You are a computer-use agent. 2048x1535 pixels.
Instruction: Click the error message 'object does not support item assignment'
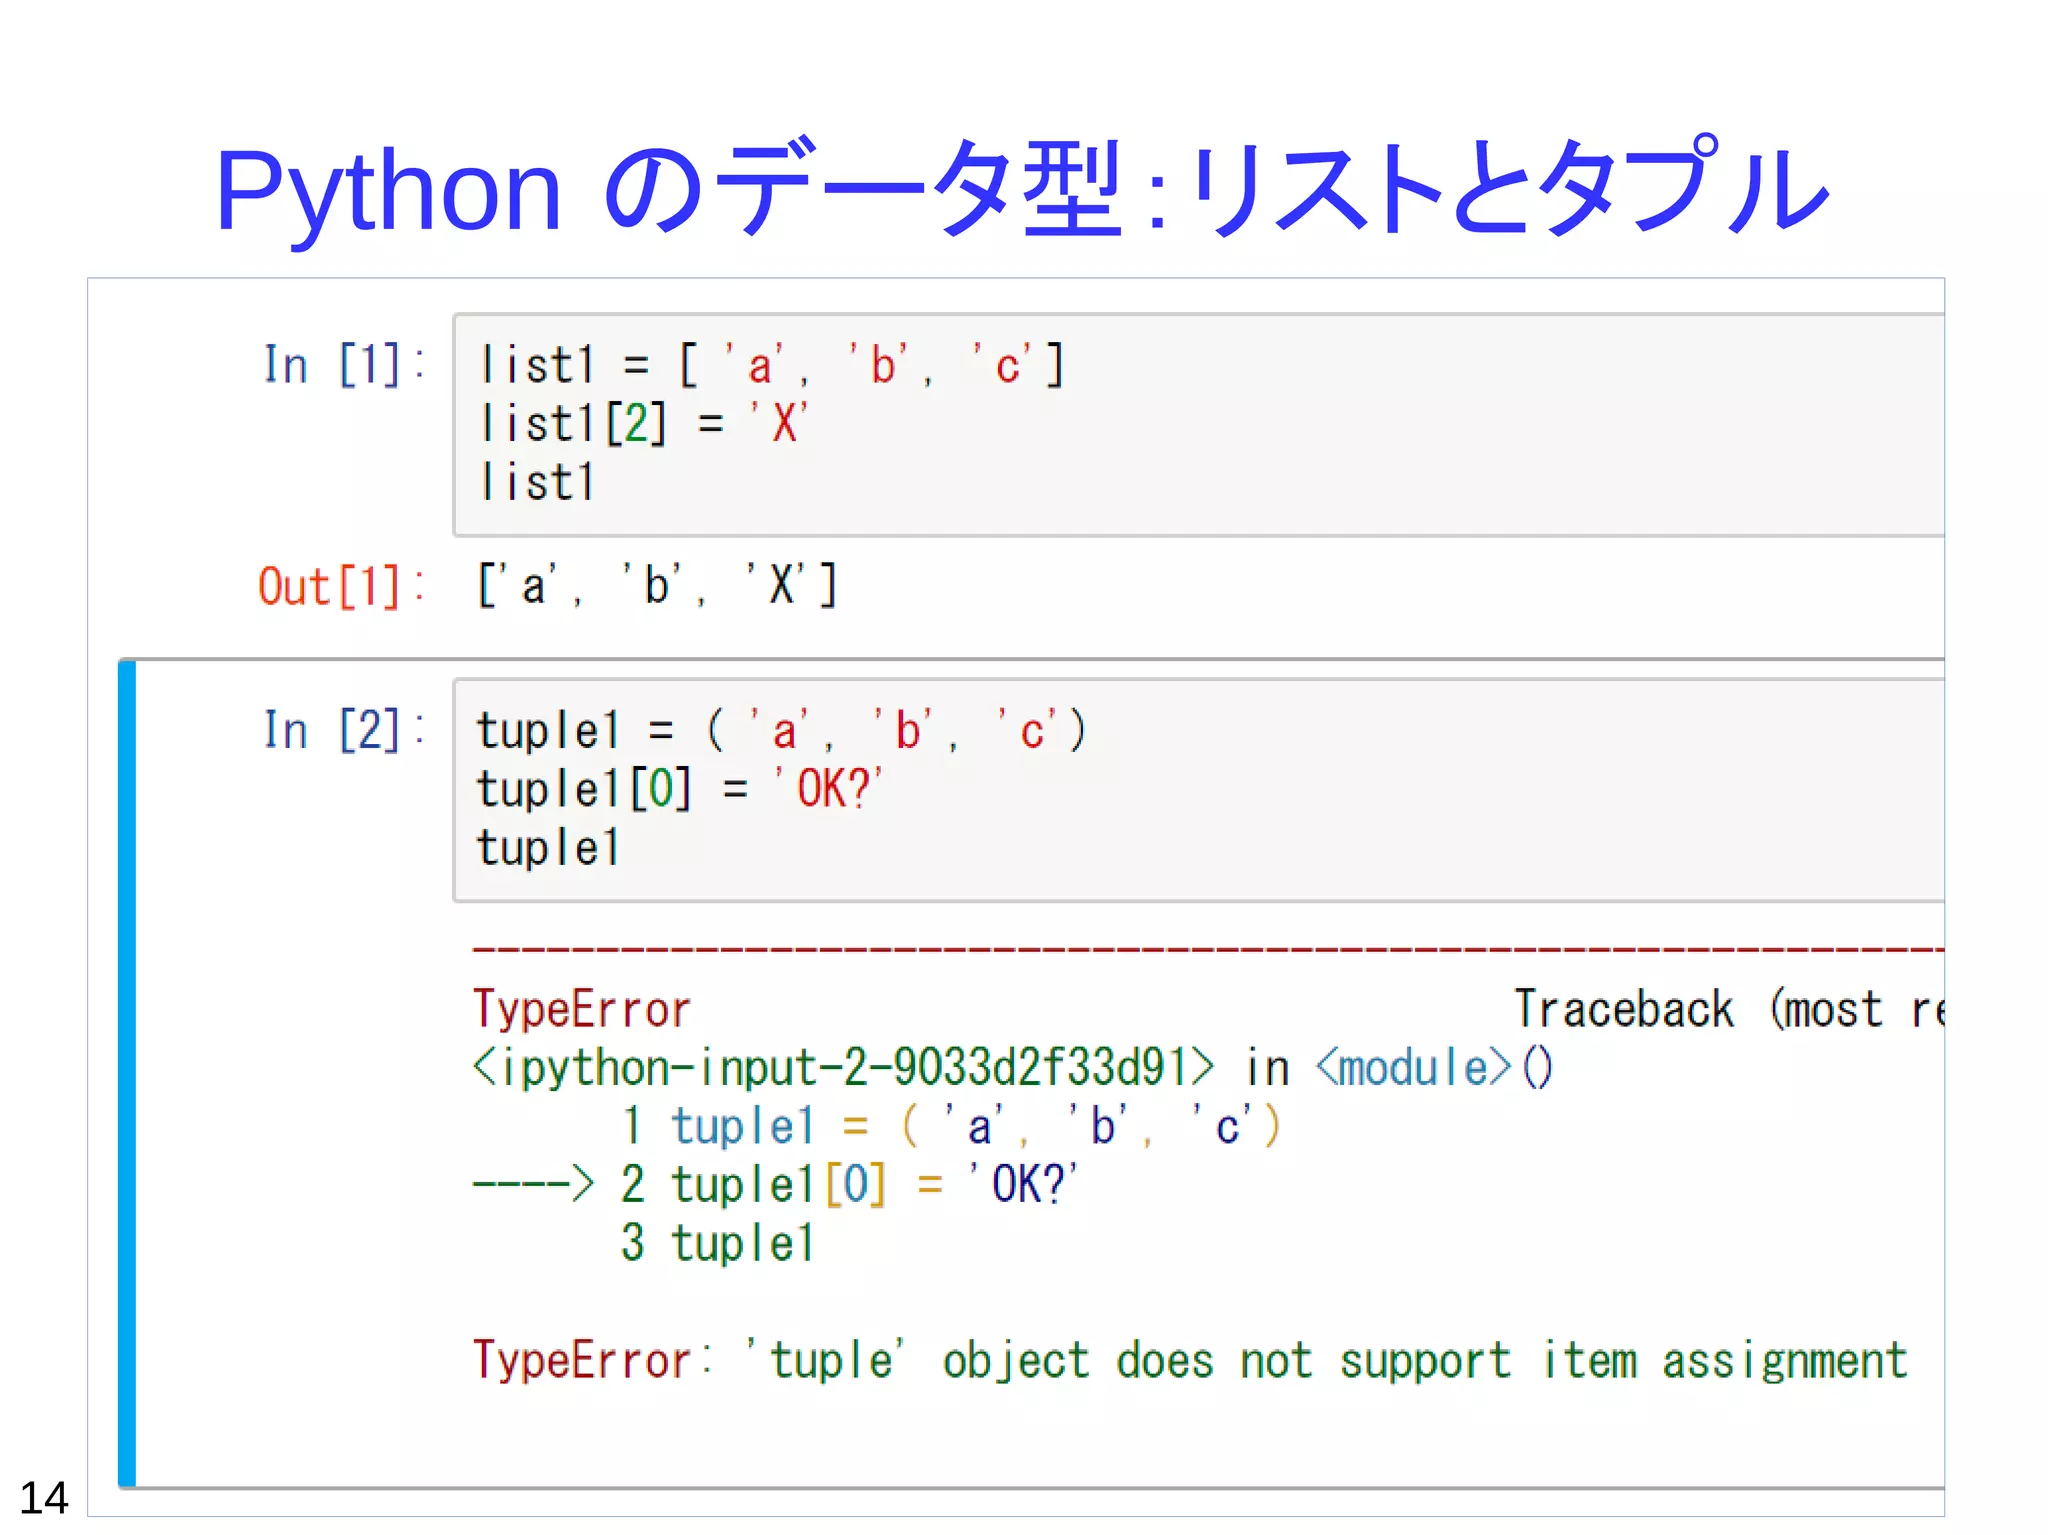1424,1360
